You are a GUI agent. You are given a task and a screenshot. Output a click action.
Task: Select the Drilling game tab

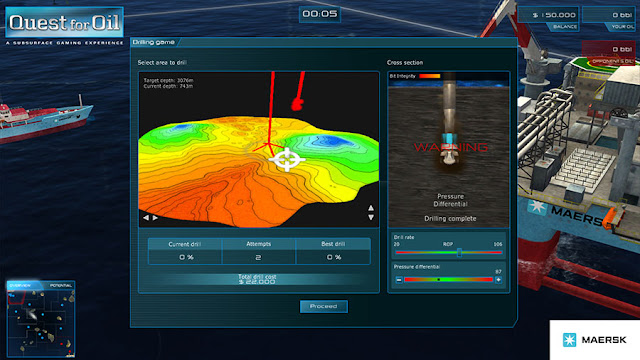154,42
